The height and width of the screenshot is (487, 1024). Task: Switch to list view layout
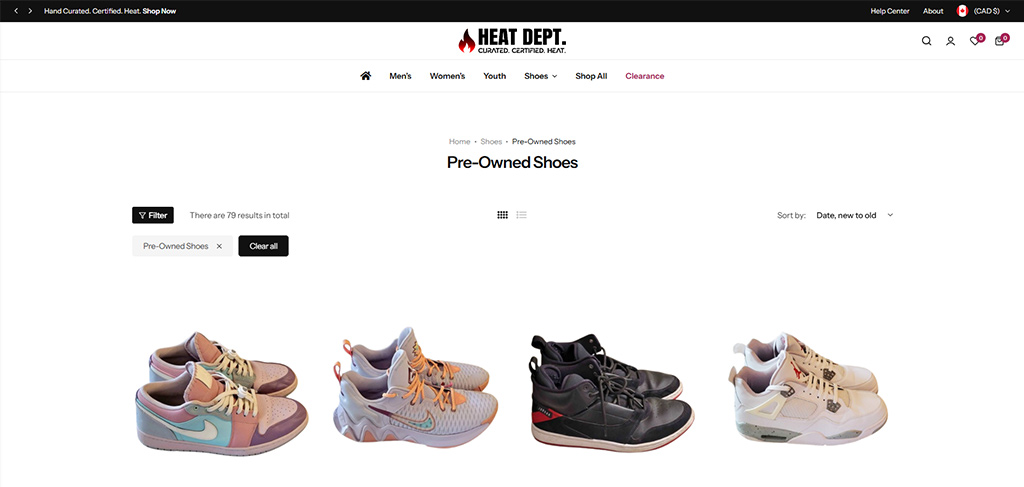pyautogui.click(x=521, y=215)
